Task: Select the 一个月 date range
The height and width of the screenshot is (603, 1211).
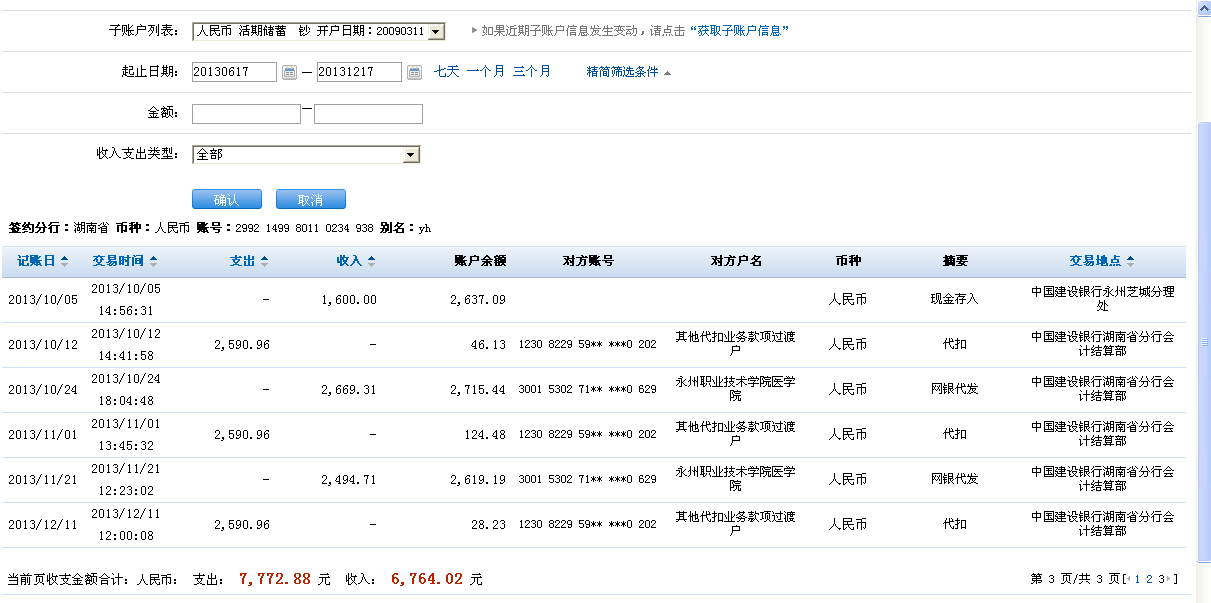Action: [485, 71]
